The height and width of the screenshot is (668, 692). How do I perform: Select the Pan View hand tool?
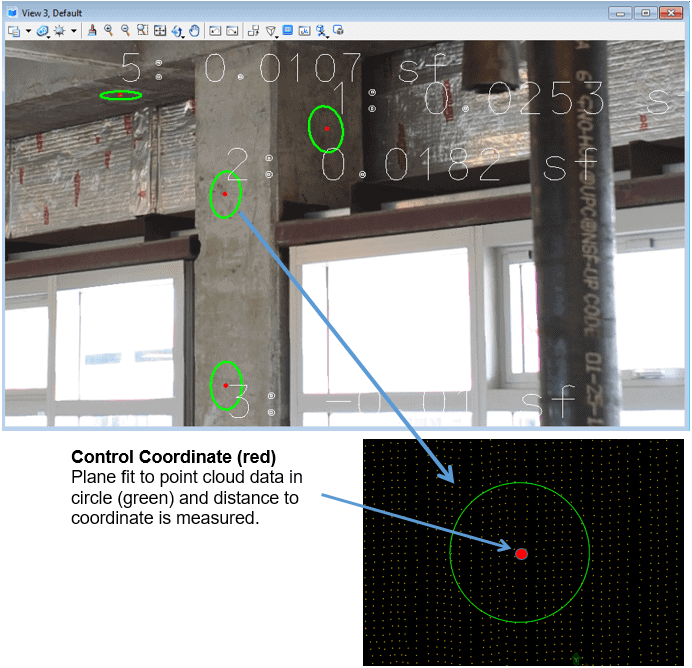click(194, 31)
